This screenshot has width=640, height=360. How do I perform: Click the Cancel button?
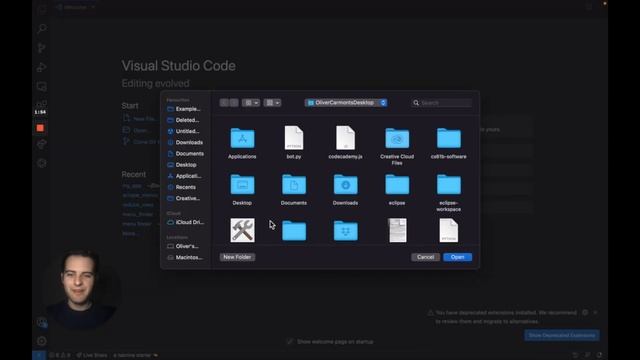(x=425, y=257)
